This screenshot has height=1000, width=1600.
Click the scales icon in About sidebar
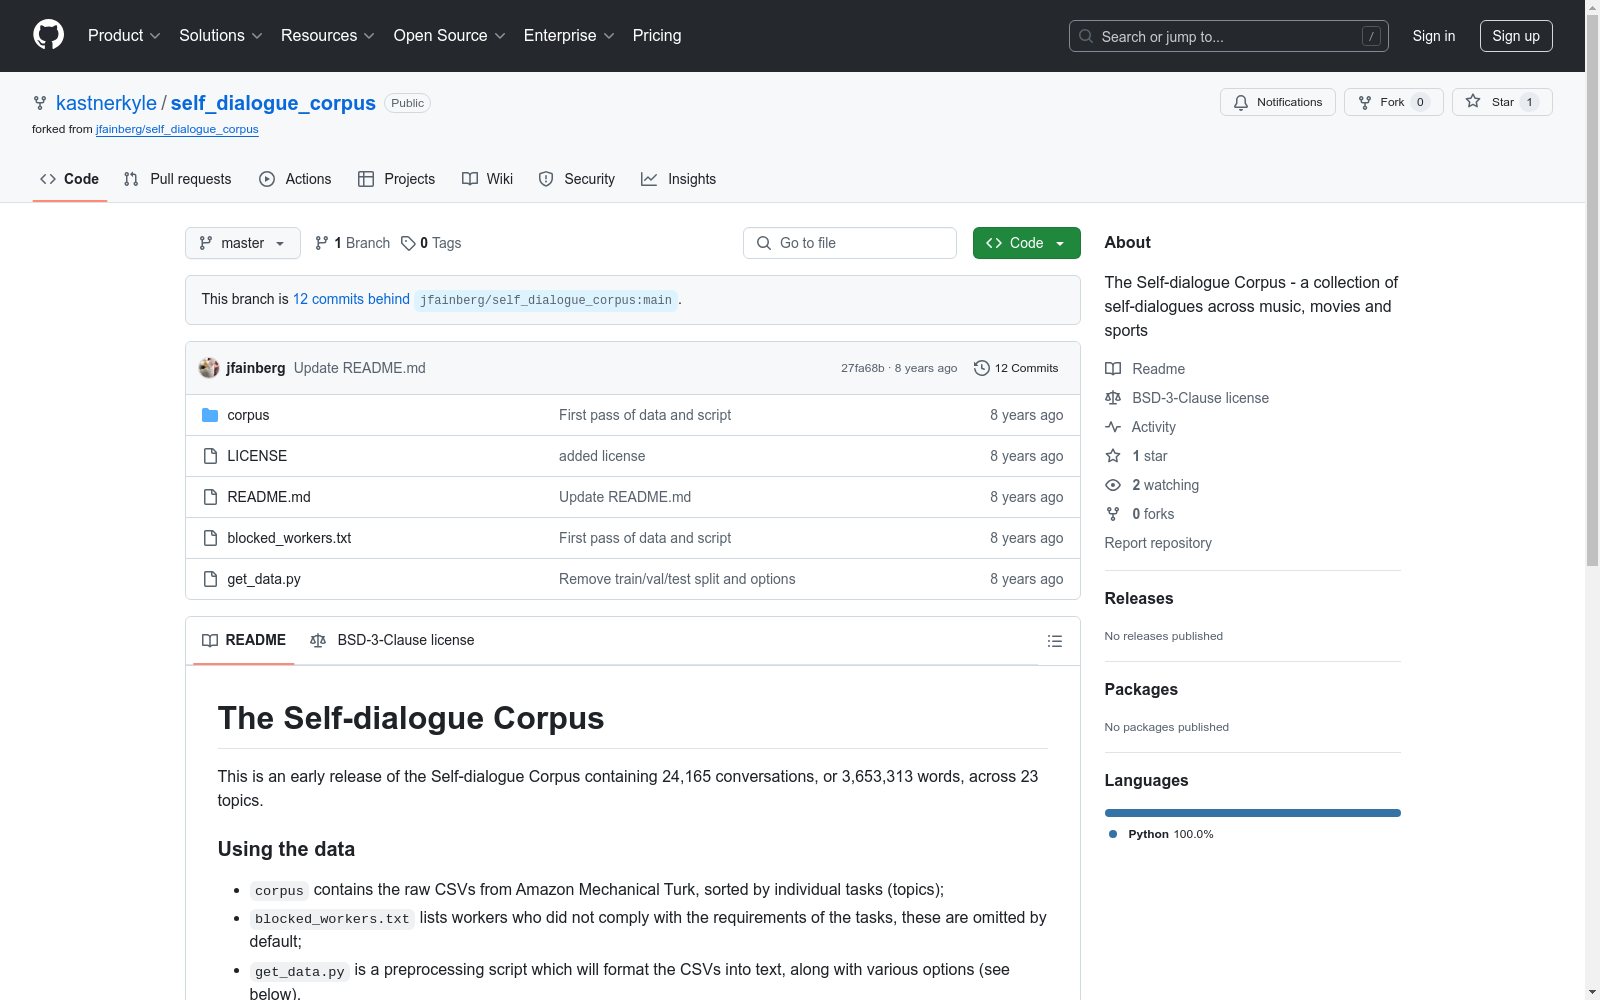(x=1113, y=398)
